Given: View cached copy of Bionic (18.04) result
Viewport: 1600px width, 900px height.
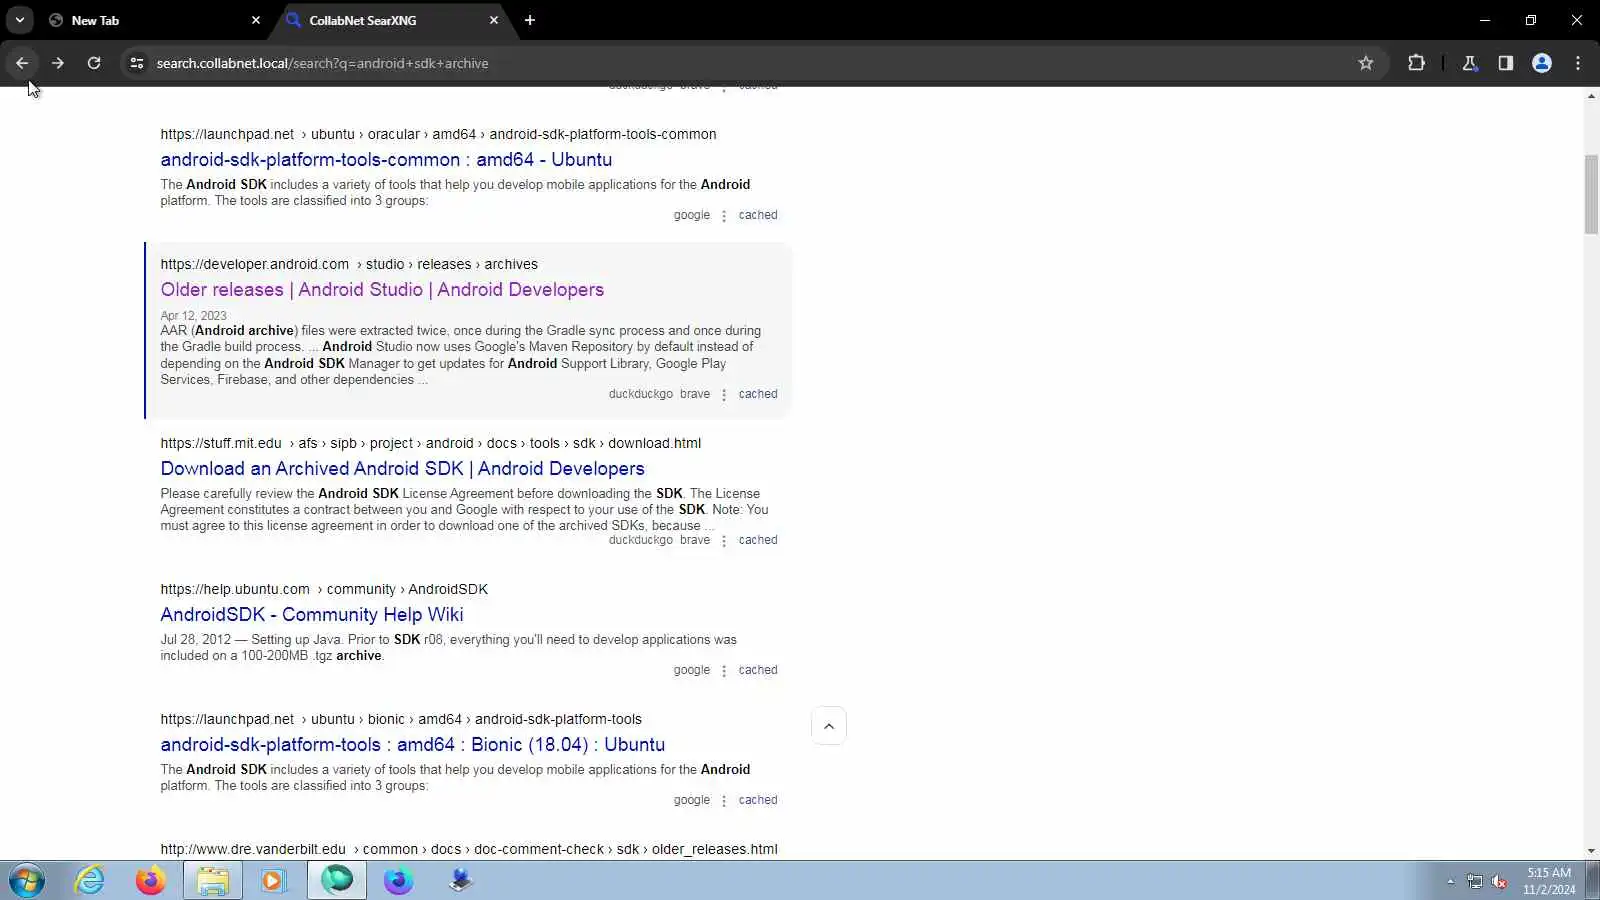Looking at the screenshot, I should tap(758, 800).
